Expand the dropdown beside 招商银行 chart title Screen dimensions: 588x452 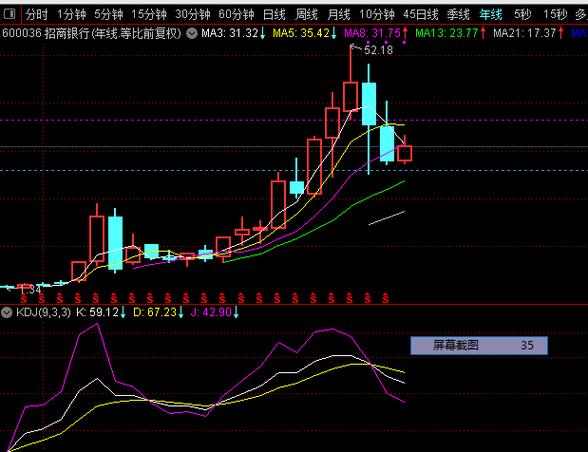click(192, 34)
